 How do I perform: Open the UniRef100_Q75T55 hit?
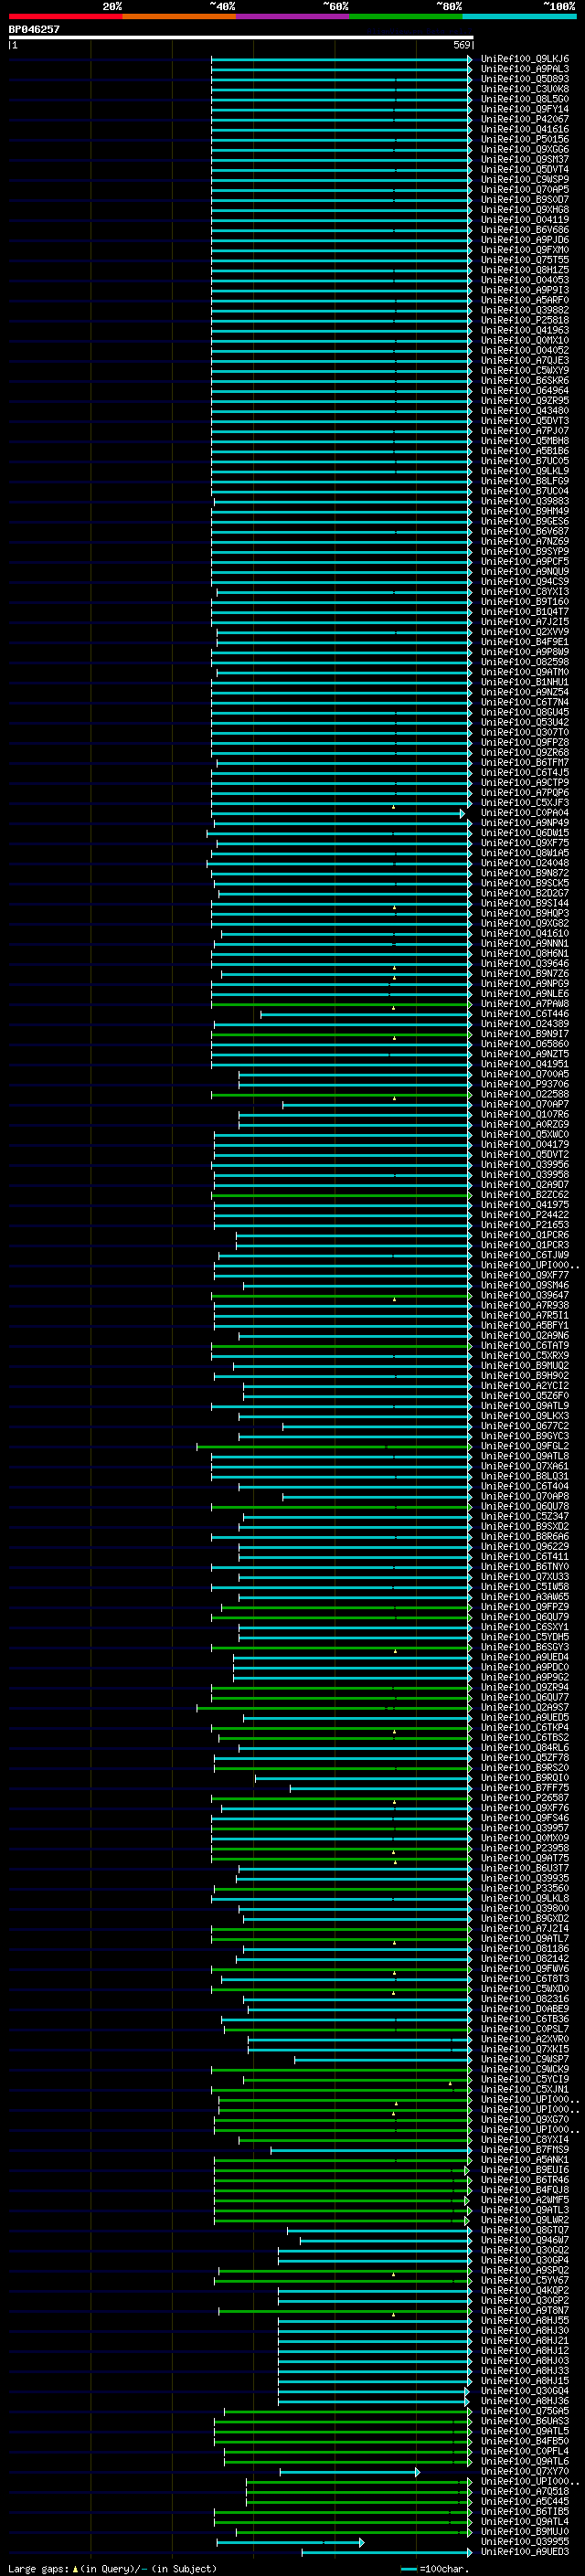click(525, 260)
